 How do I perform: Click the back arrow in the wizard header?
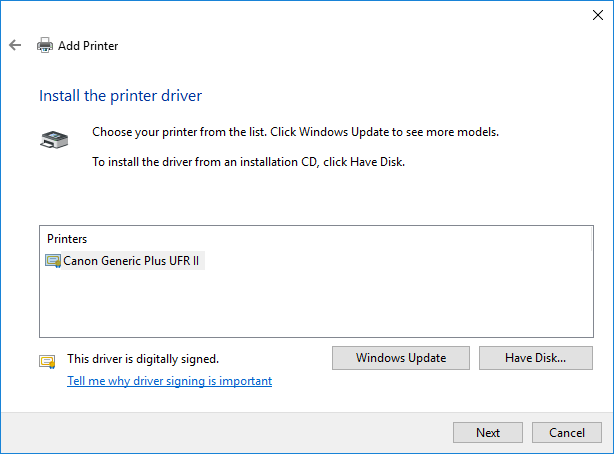click(x=15, y=45)
